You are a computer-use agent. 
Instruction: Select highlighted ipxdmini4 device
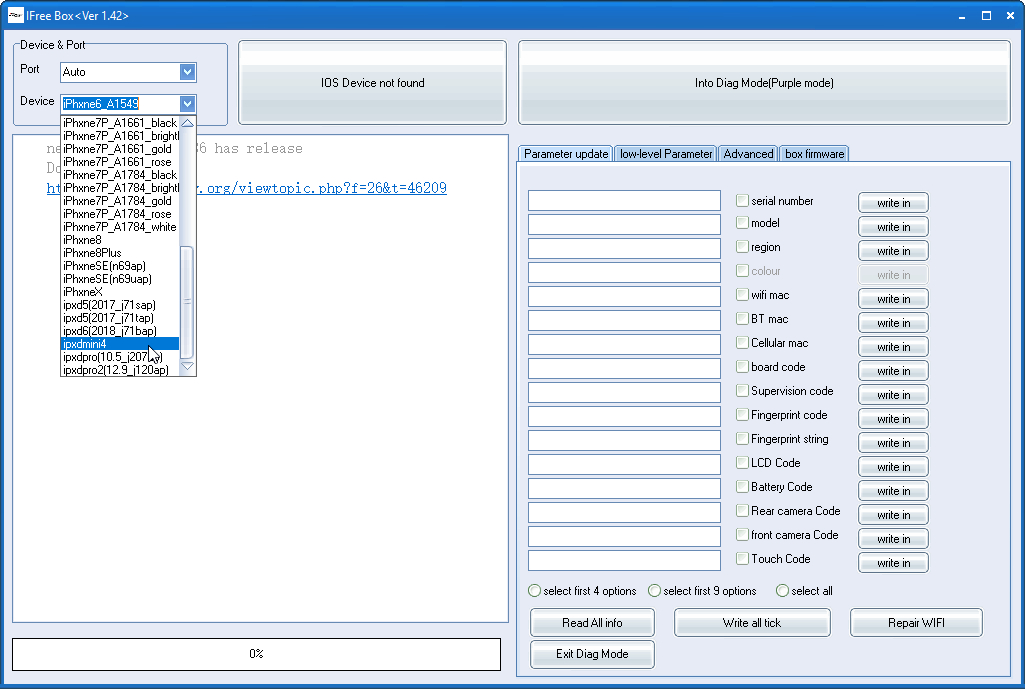click(120, 344)
